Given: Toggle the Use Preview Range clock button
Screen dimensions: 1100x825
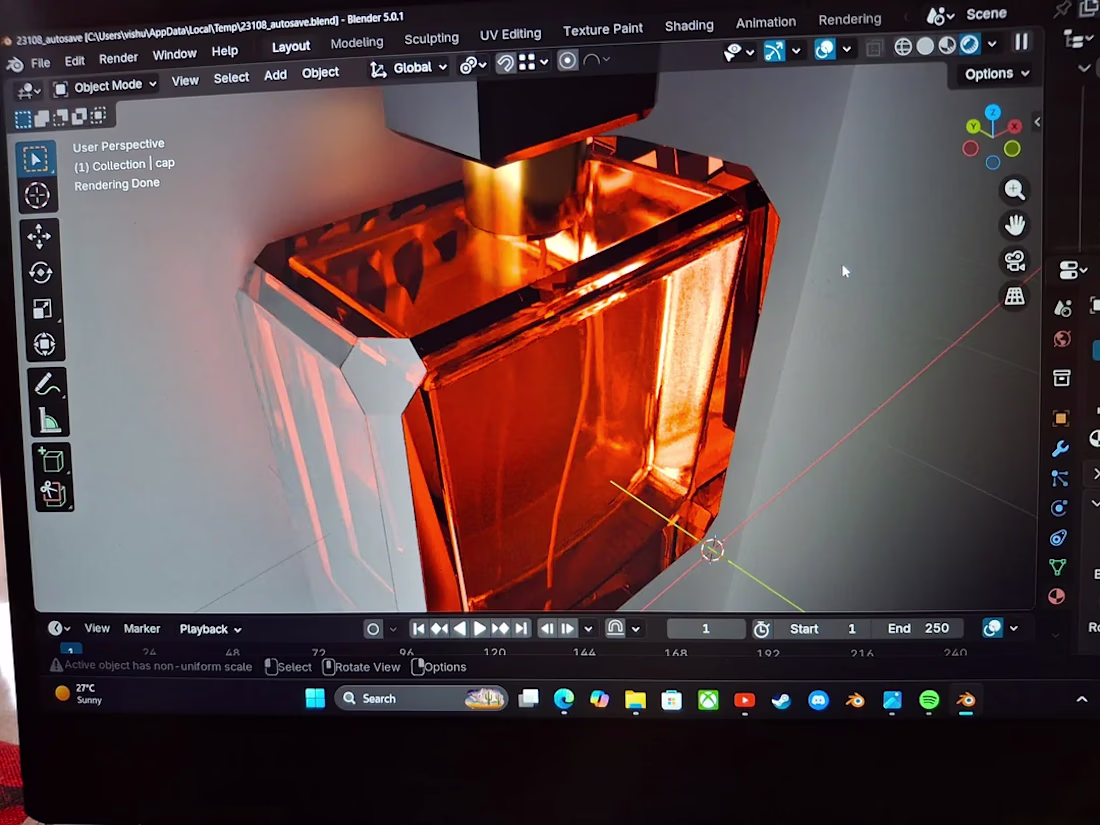Looking at the screenshot, I should click(761, 629).
